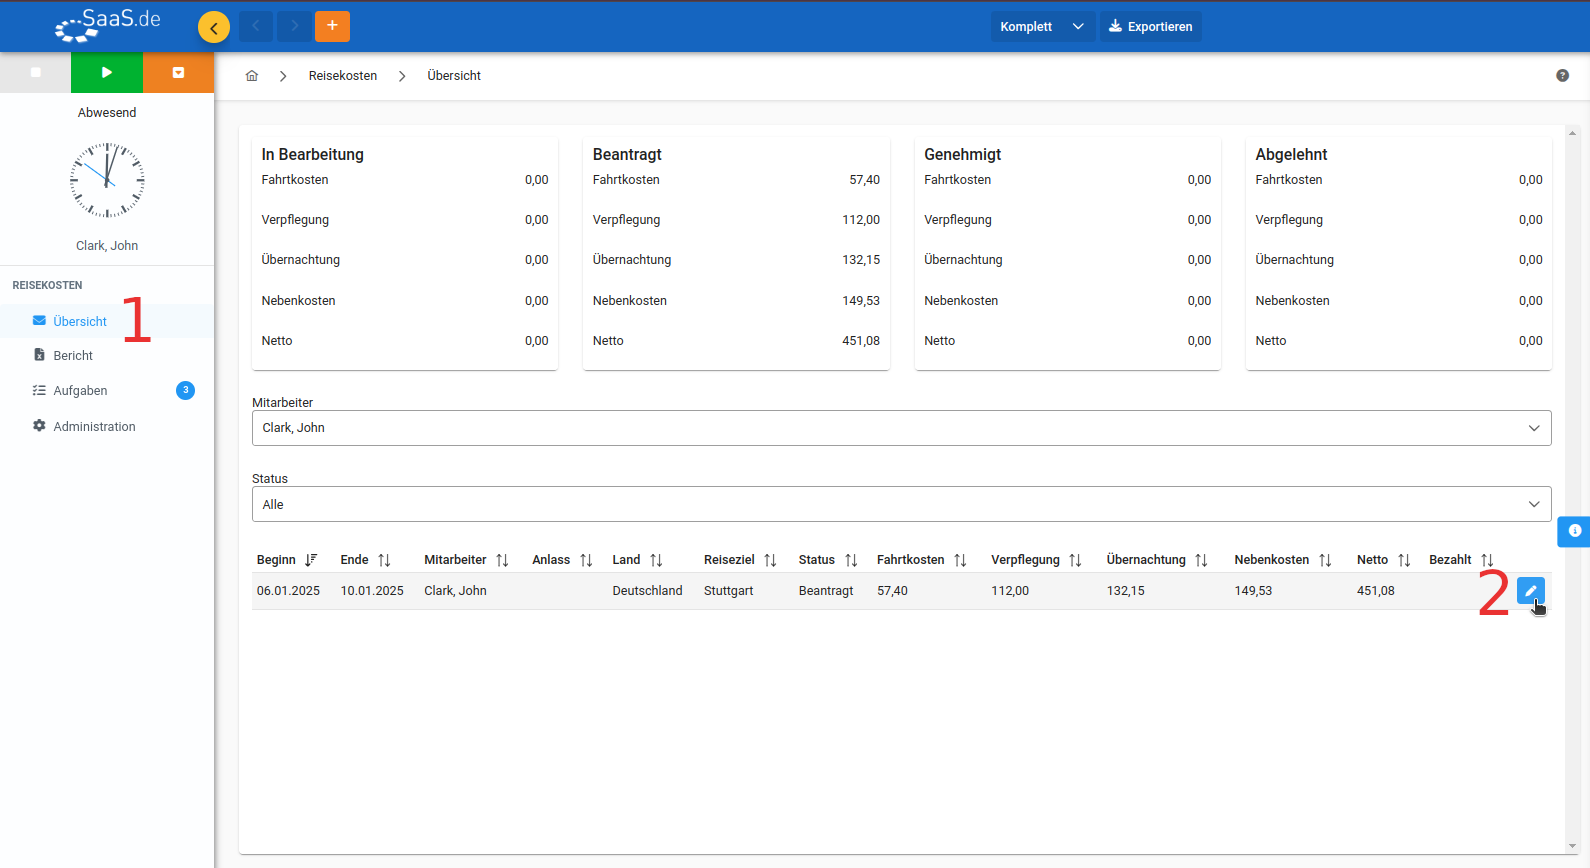Viewport: 1590px width, 868px height.
Task: Click the pencil edit icon in trip row
Action: (x=1530, y=591)
